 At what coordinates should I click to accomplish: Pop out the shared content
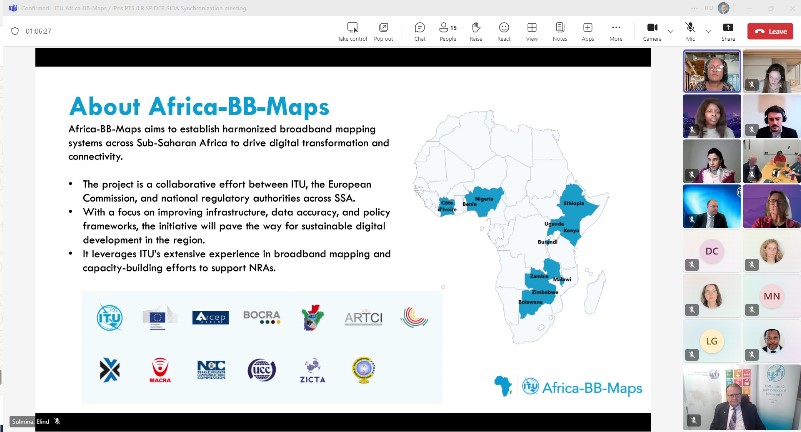pos(383,31)
